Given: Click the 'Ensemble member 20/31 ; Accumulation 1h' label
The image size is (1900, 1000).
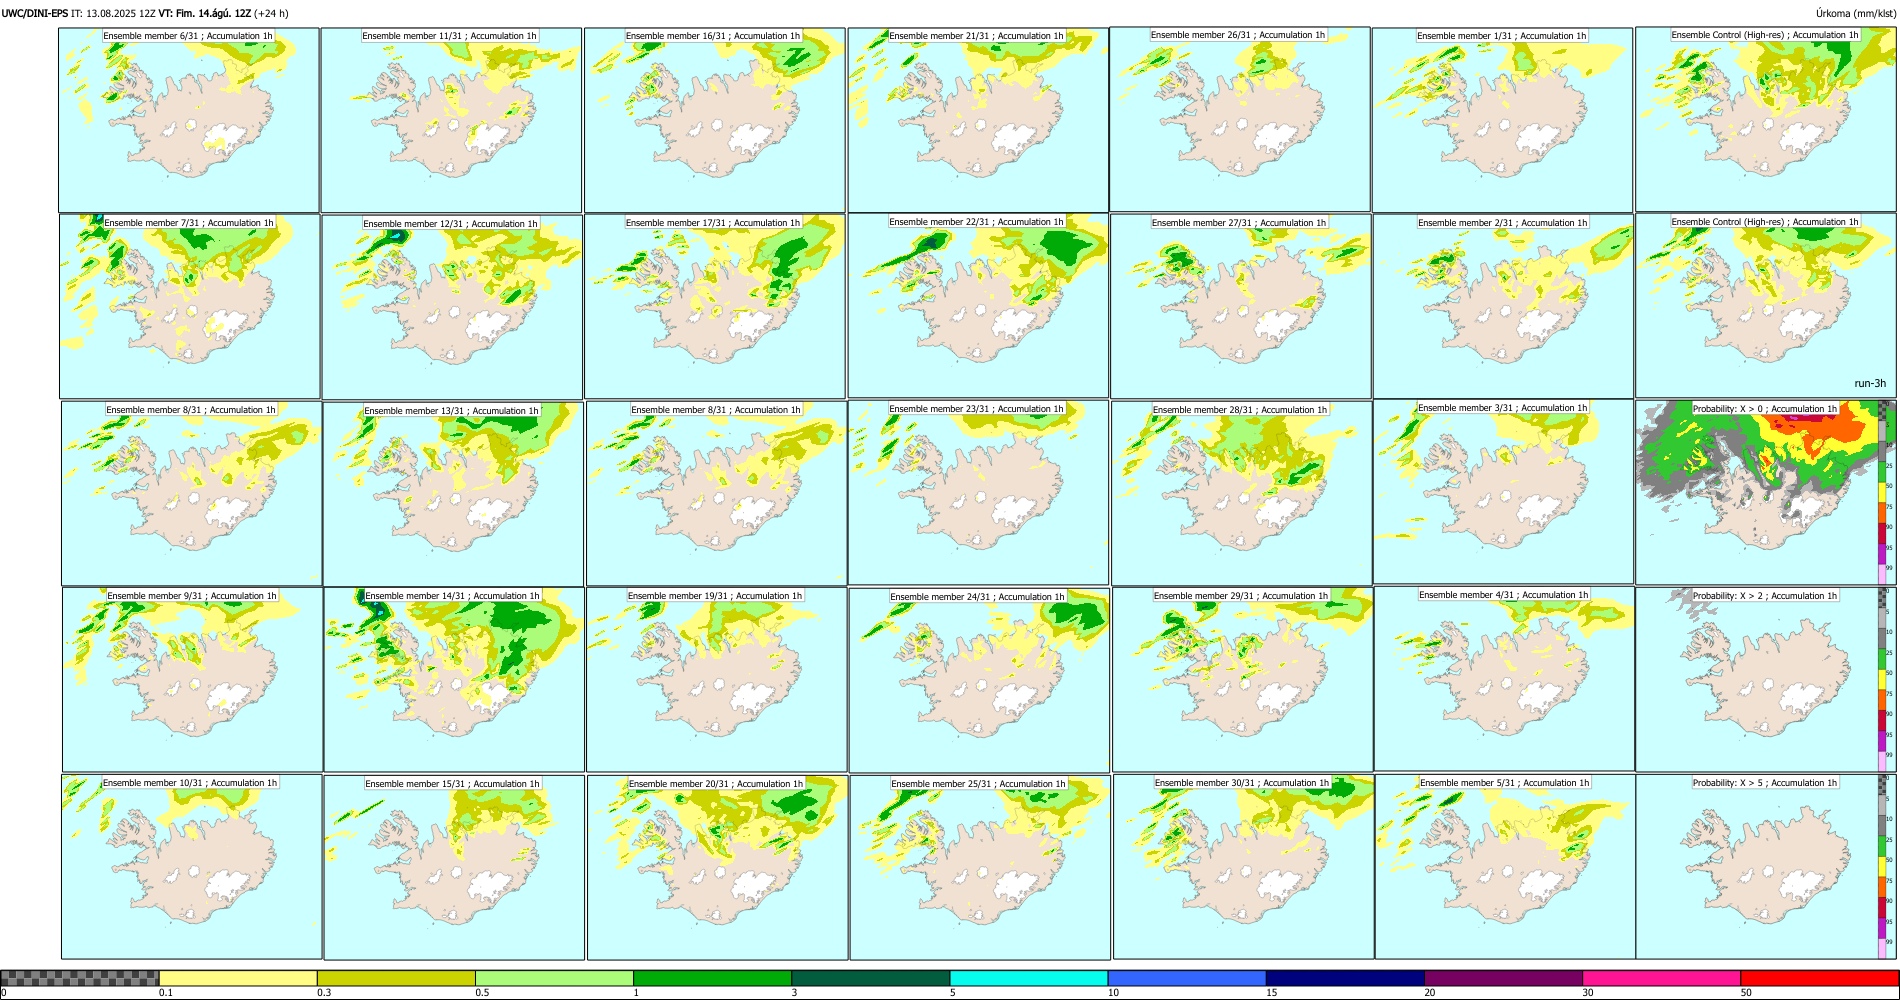Looking at the screenshot, I should point(716,784).
